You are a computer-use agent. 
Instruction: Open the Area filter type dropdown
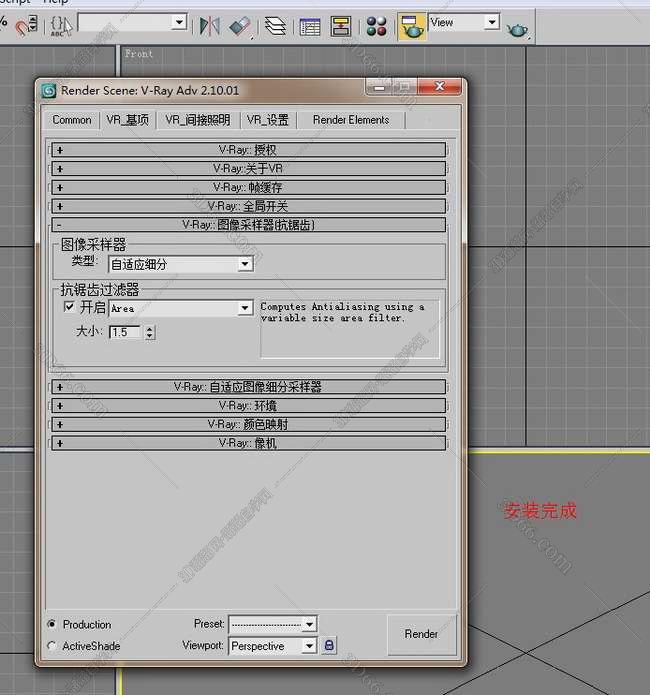pos(181,308)
